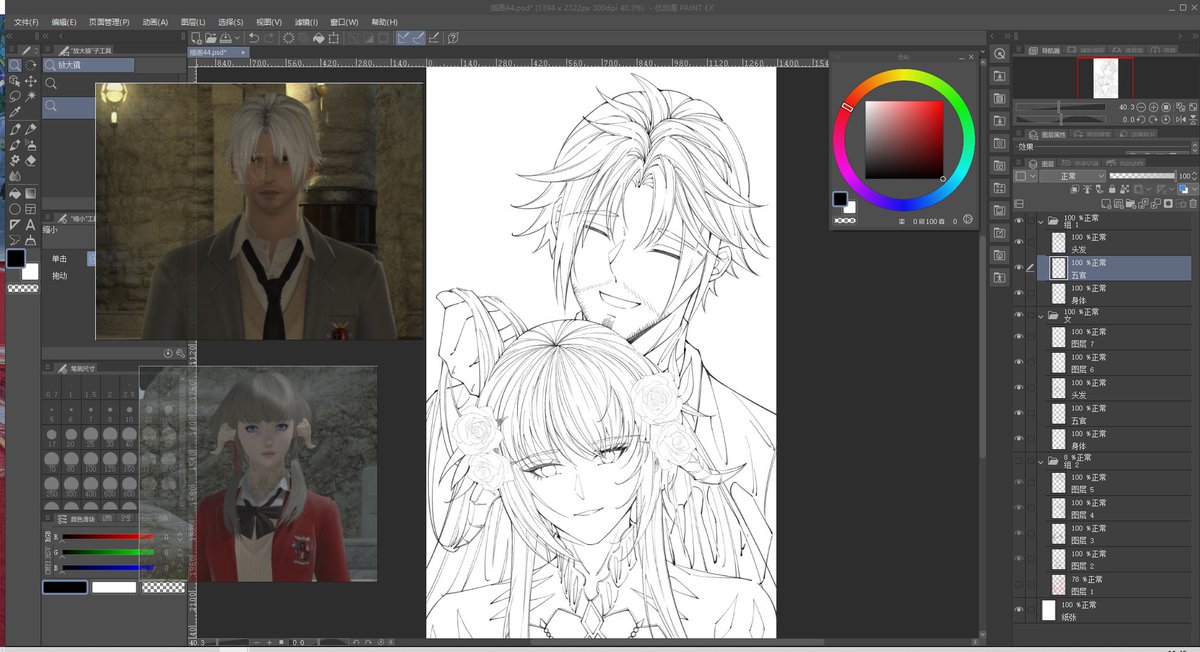This screenshot has width=1200, height=652.
Task: Hide the 组 1 folder layer
Action: click(1019, 222)
